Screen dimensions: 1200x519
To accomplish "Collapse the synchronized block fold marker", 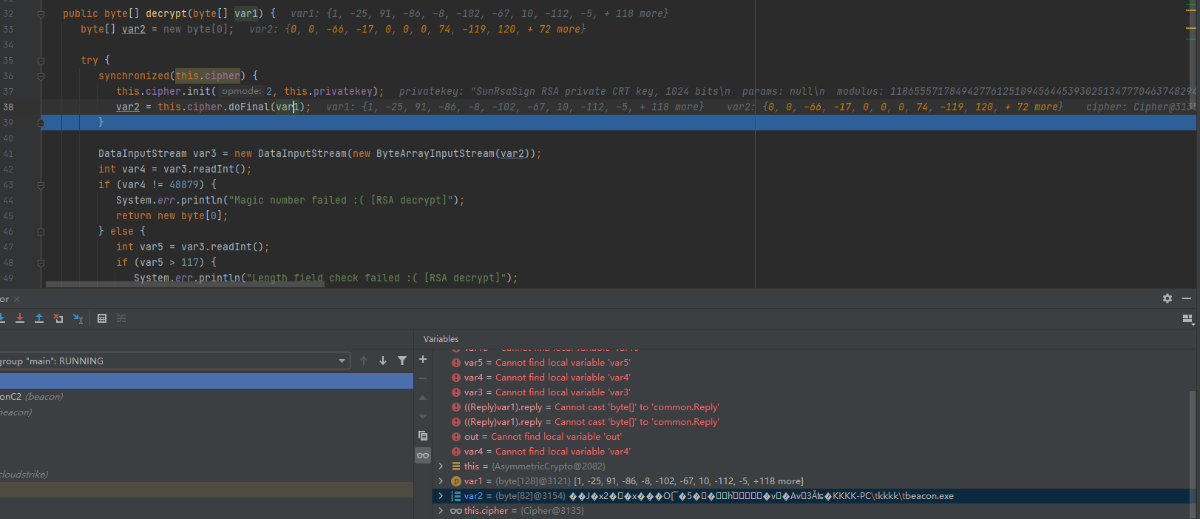I will [41, 76].
